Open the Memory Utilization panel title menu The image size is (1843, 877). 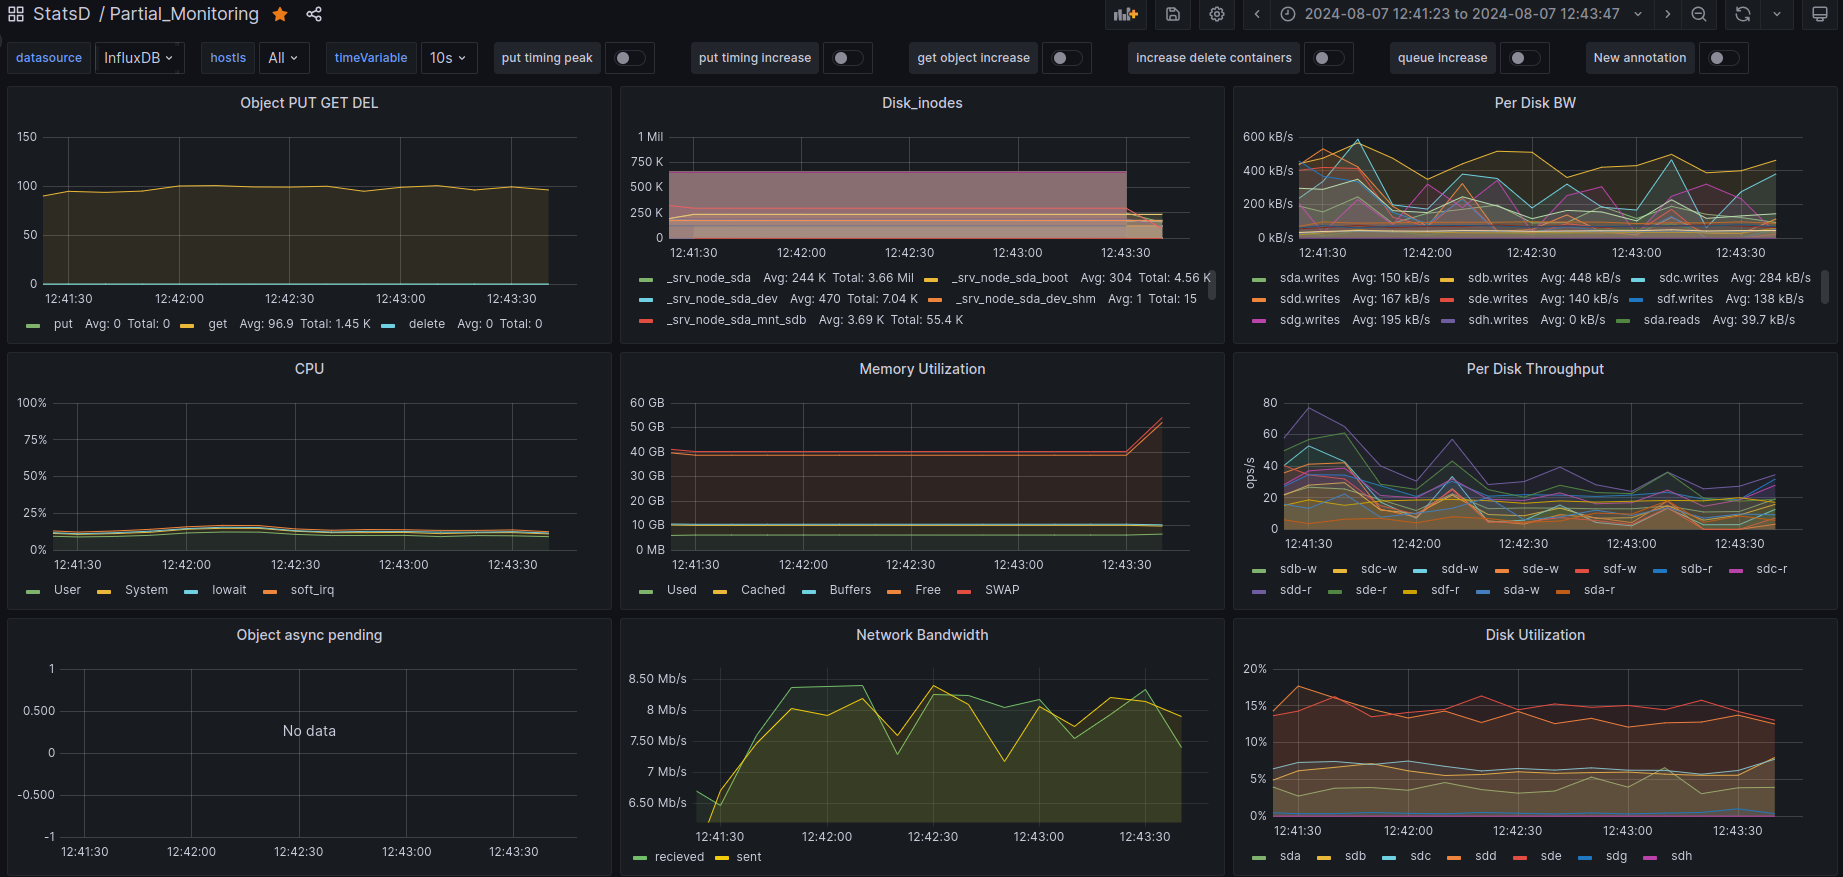pos(922,369)
